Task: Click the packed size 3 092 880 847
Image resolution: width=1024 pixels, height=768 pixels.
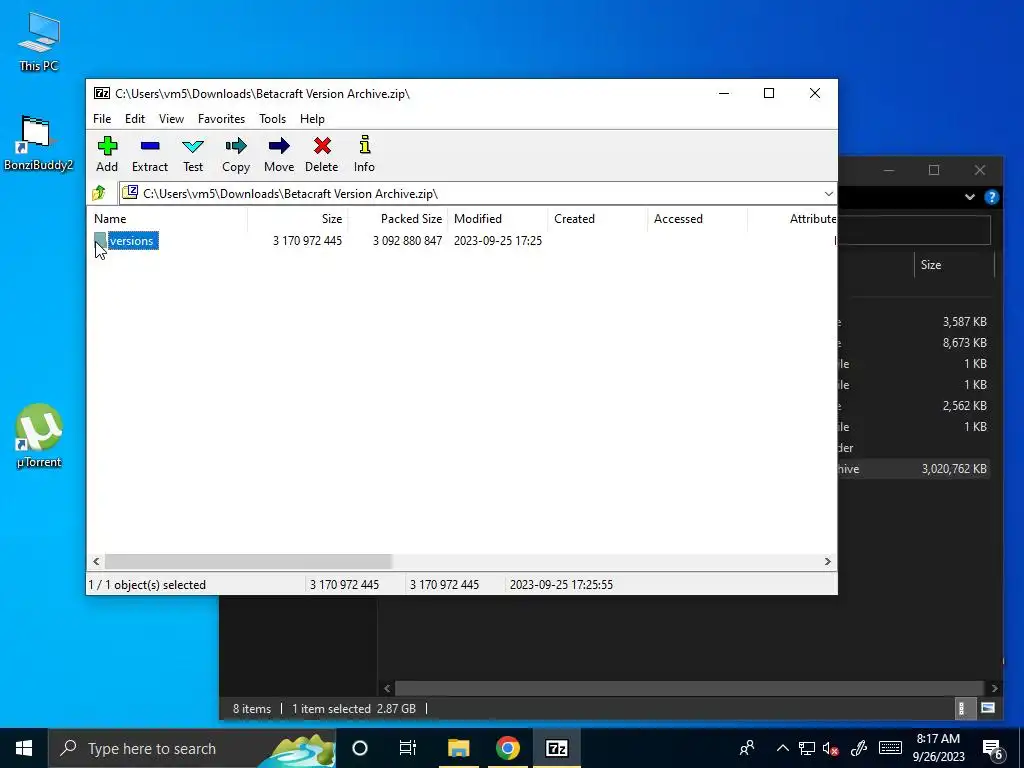Action: click(x=407, y=241)
